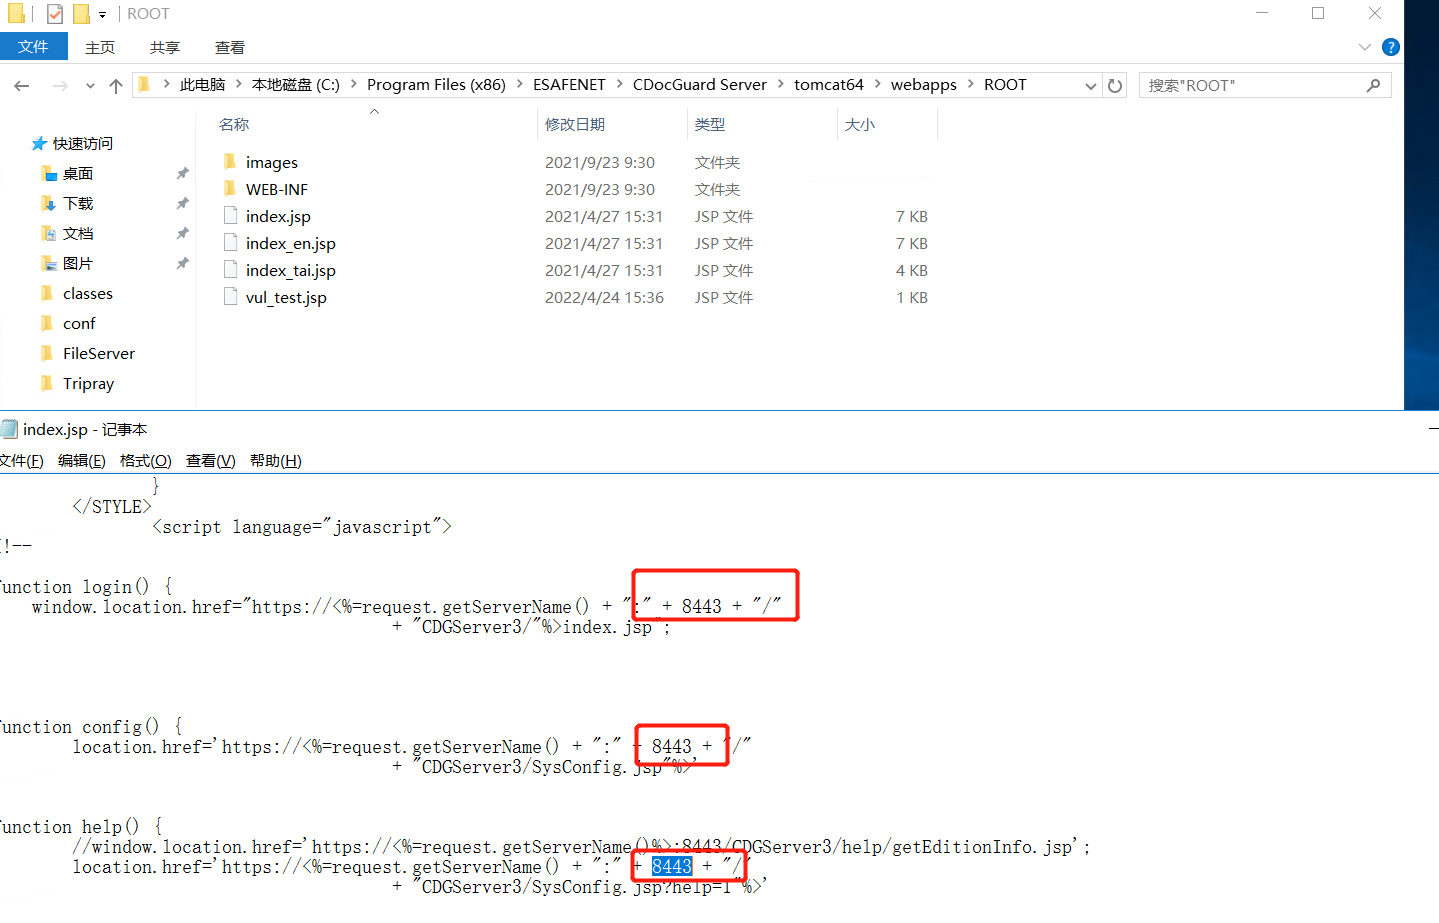Click the Up directory arrow

tap(116, 86)
